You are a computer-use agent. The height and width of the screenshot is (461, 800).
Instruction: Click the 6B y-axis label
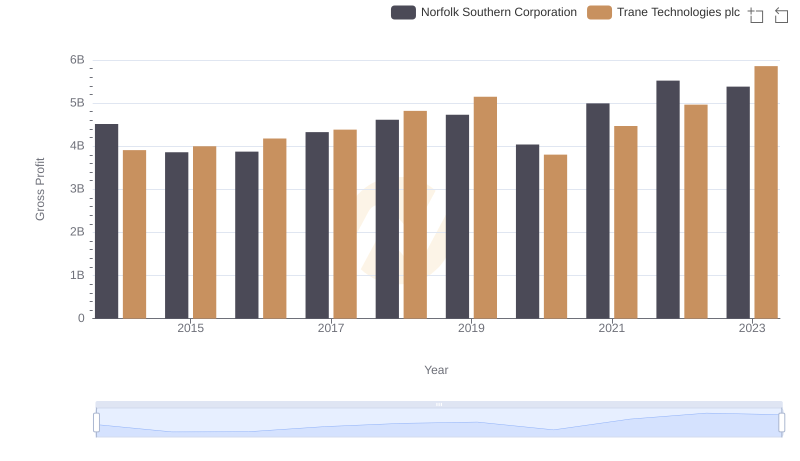click(x=77, y=60)
